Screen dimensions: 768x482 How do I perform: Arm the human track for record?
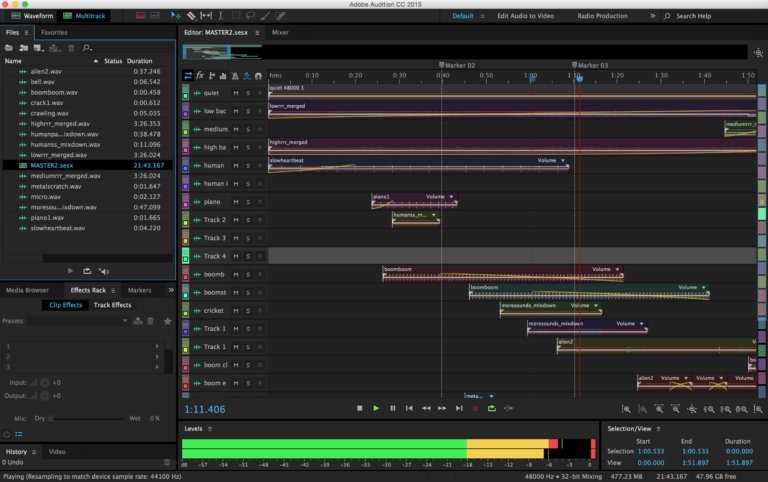tap(260, 166)
